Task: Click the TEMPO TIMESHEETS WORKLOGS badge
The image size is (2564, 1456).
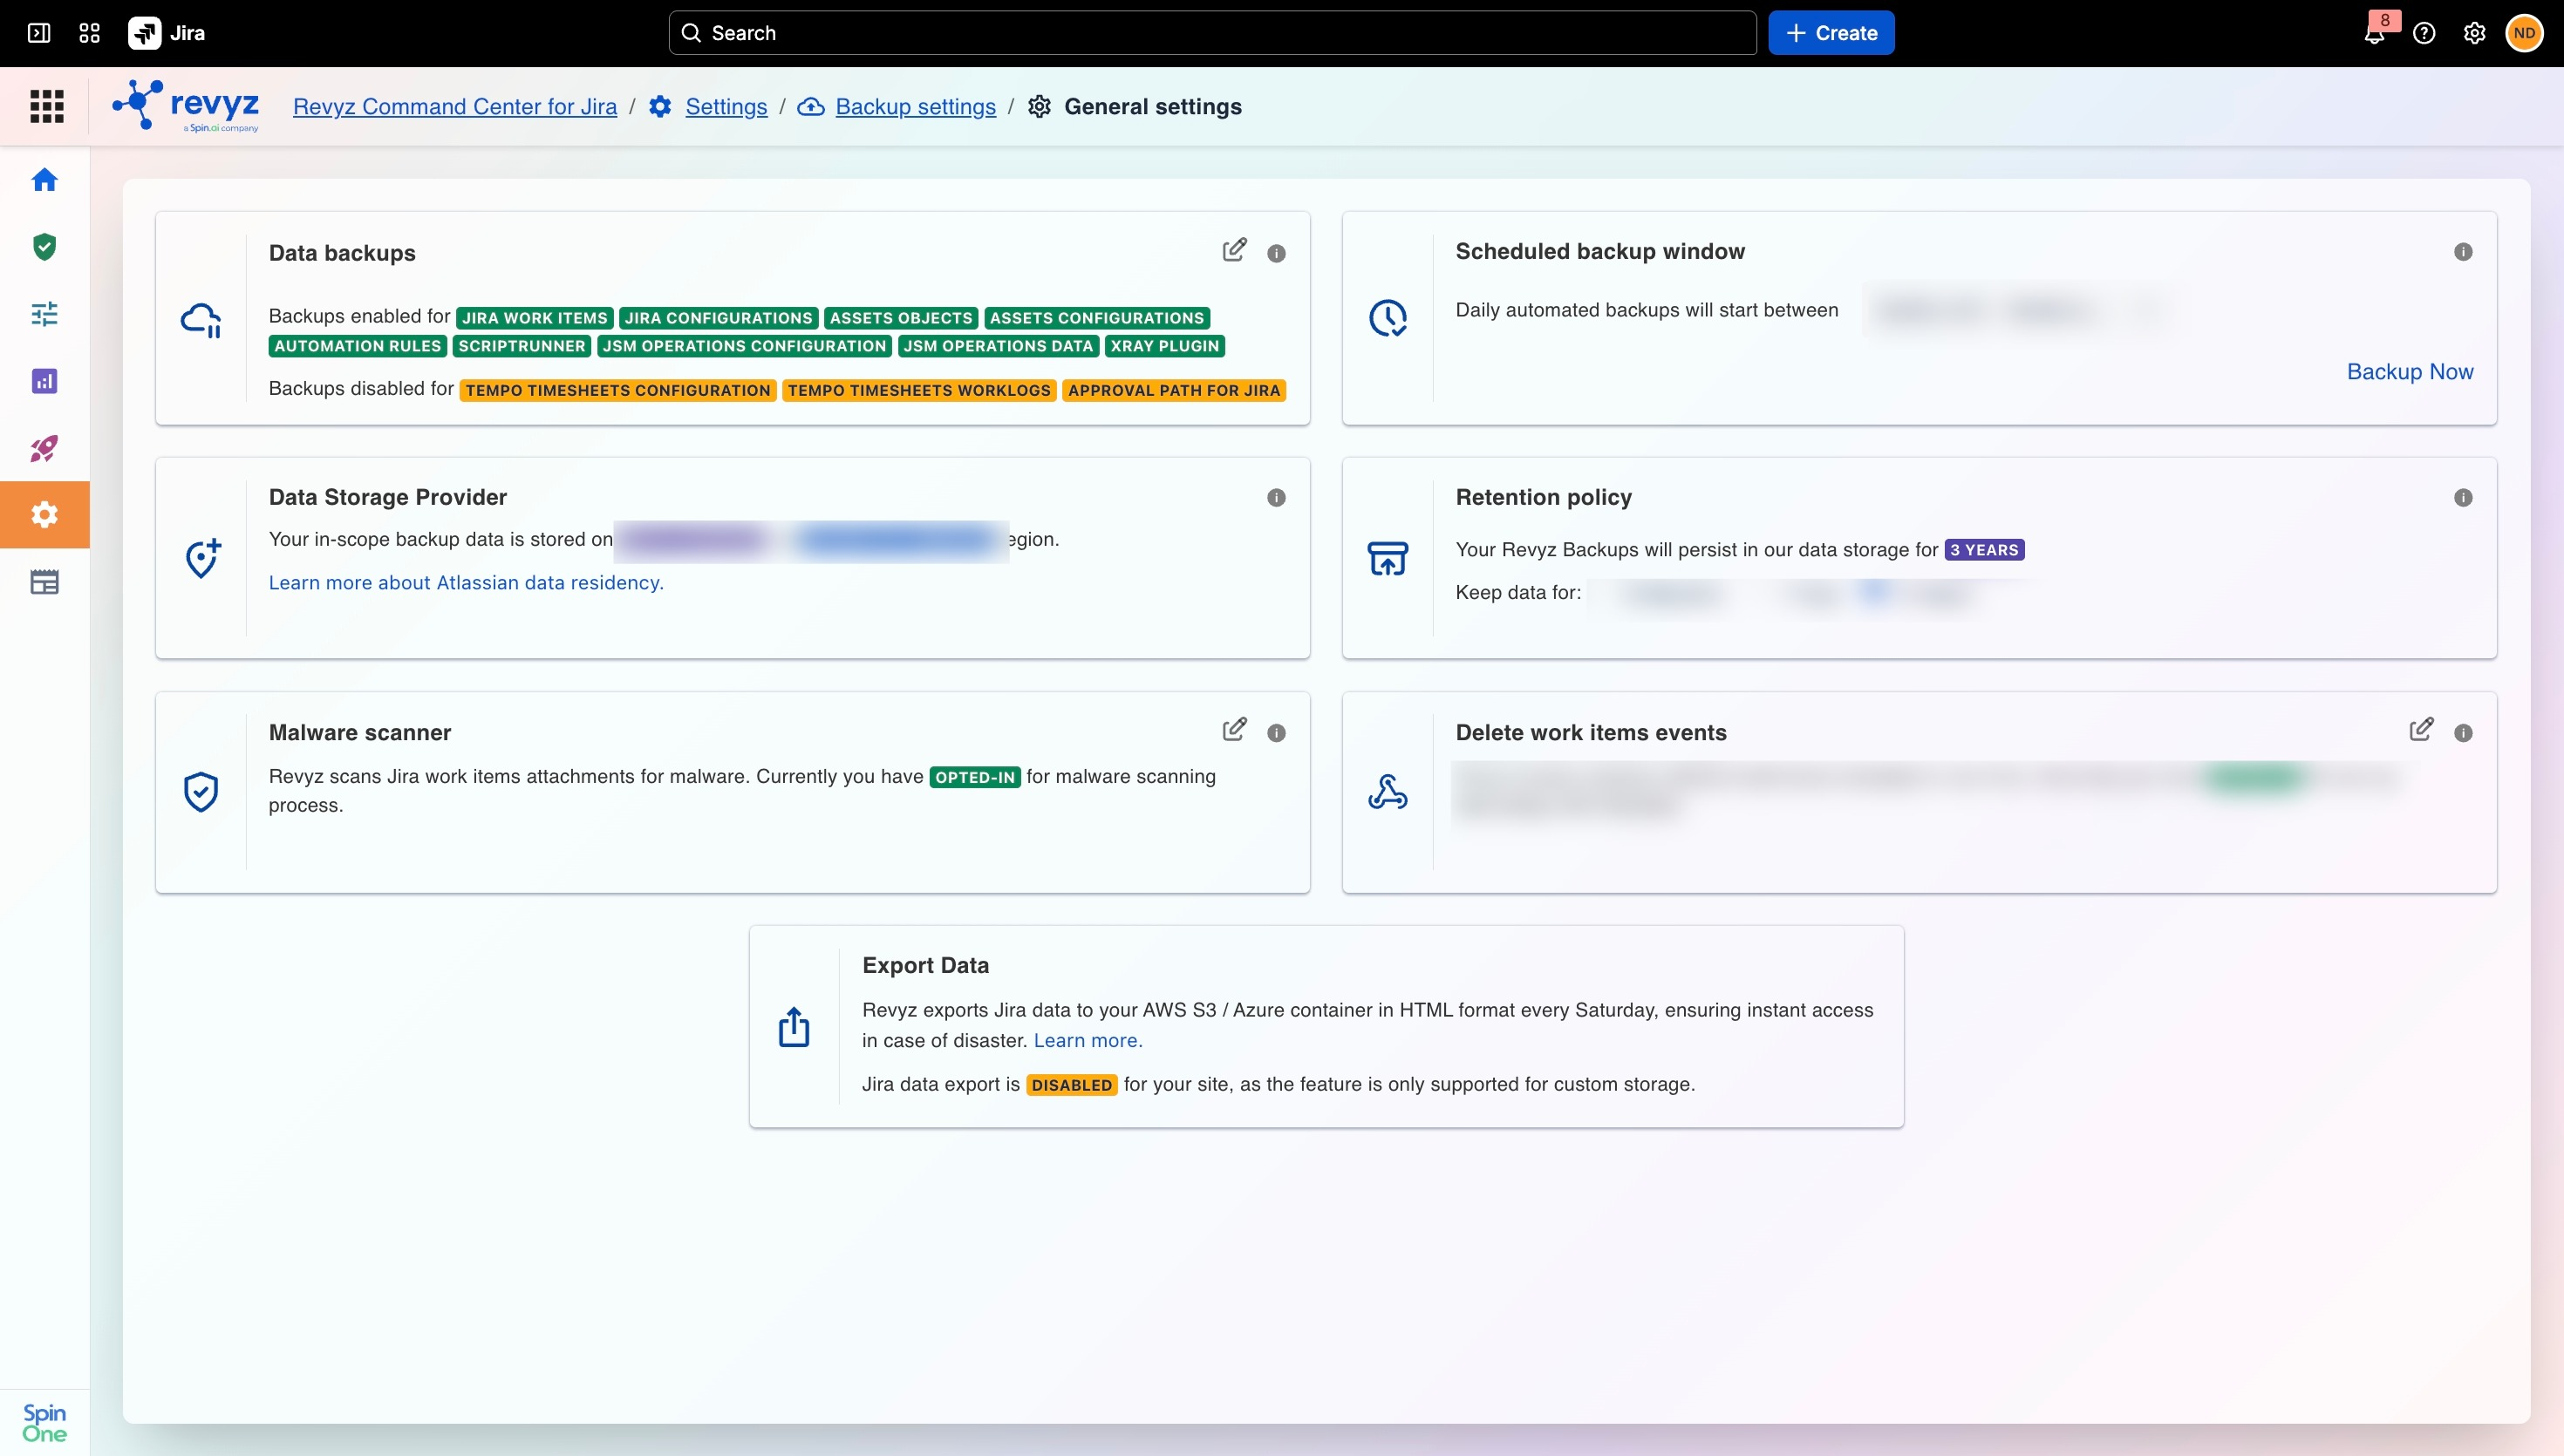Action: click(919, 391)
